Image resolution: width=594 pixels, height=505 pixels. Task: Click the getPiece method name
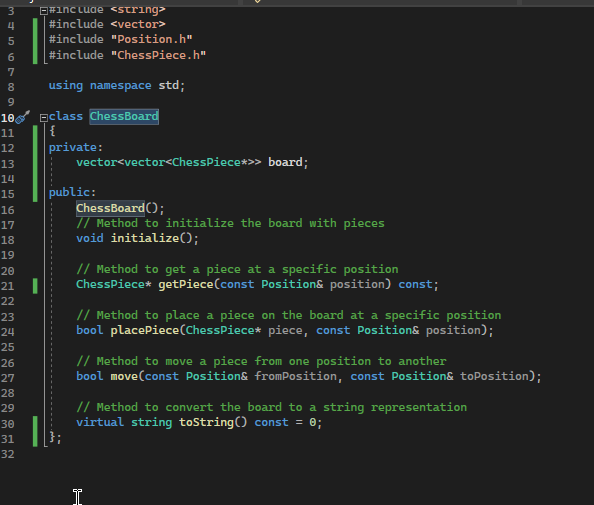coord(186,284)
